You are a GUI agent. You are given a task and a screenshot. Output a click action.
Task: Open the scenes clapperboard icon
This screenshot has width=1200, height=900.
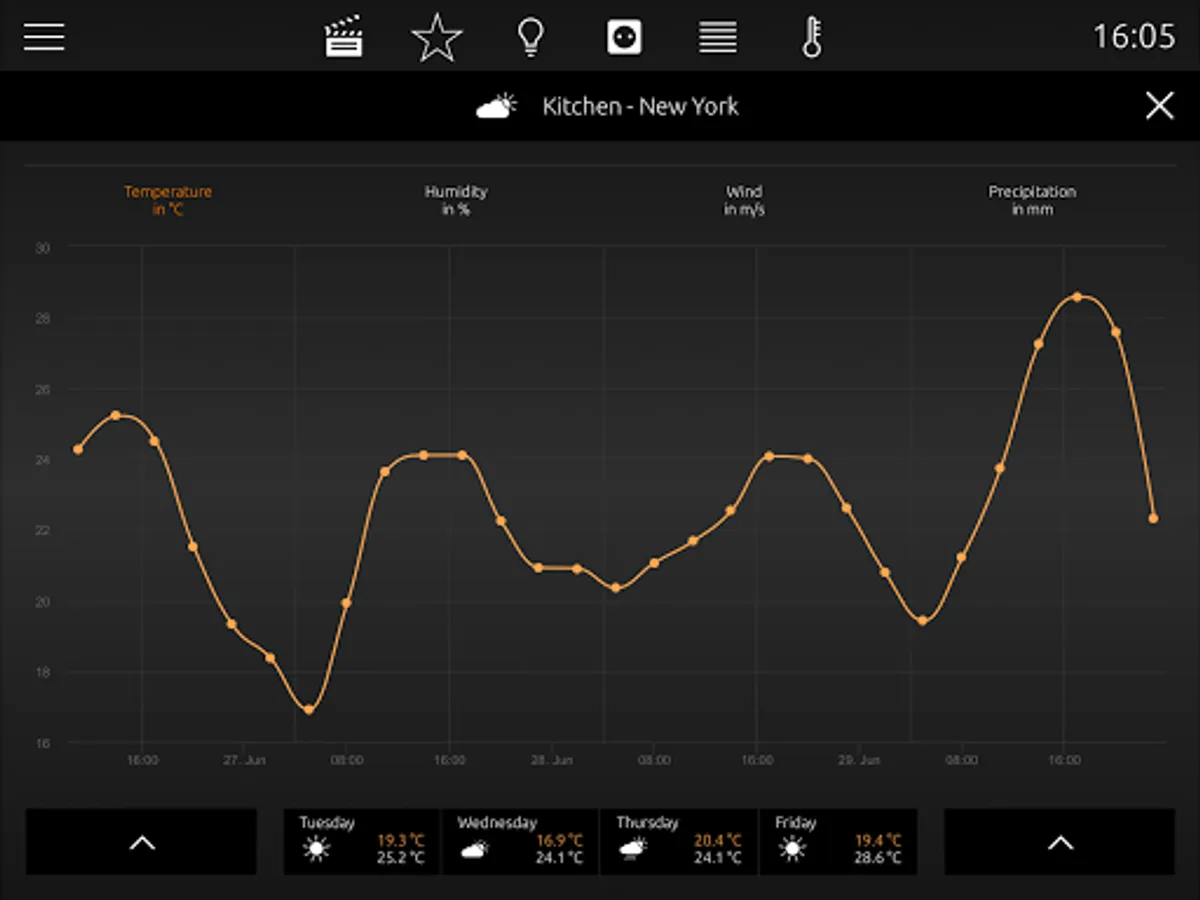click(343, 38)
